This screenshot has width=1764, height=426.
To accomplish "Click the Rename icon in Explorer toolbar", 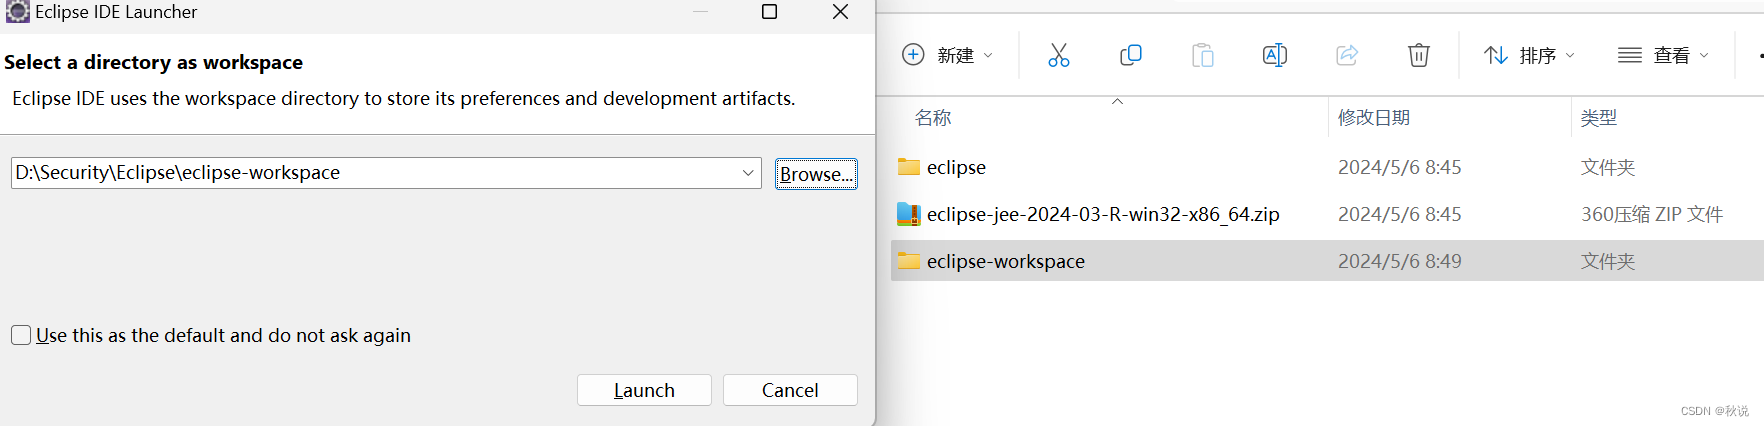I will tap(1275, 55).
